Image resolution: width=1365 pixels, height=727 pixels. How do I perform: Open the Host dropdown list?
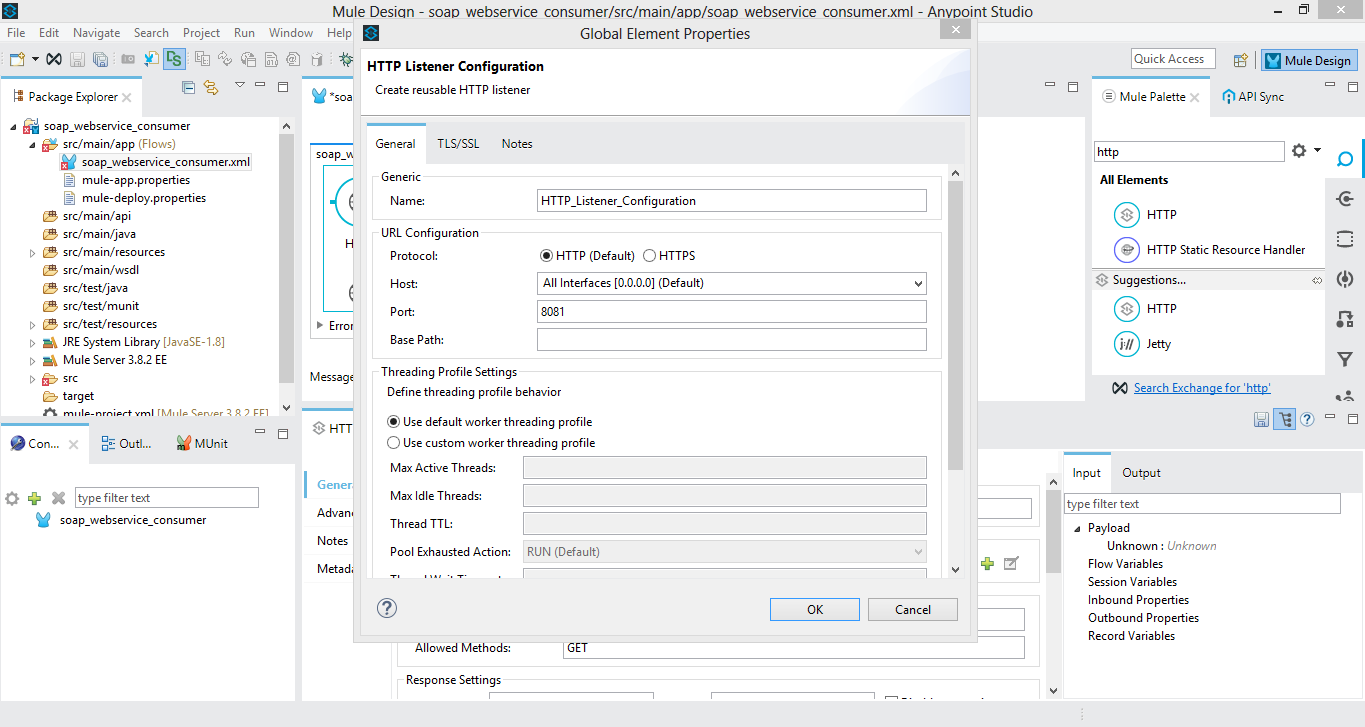click(x=918, y=284)
